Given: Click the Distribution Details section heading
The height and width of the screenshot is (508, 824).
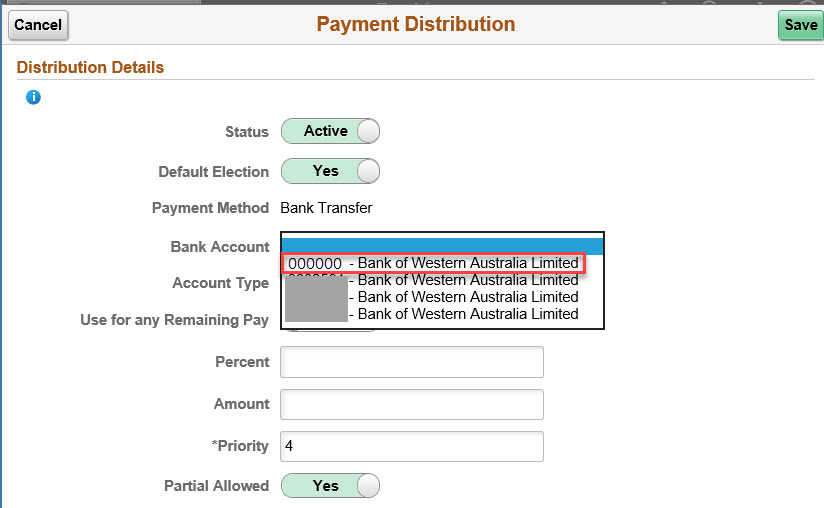Looking at the screenshot, I should pyautogui.click(x=91, y=68).
